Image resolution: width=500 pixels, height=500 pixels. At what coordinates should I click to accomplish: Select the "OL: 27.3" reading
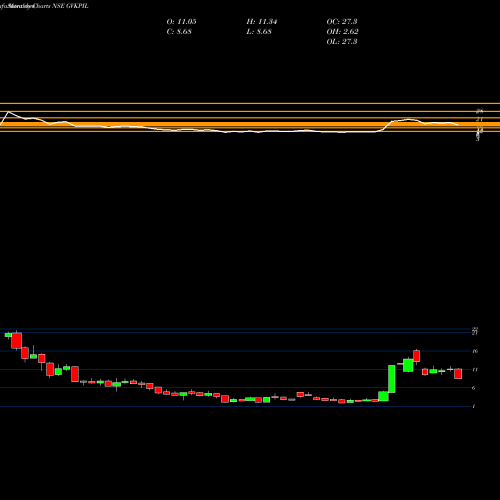342,42
